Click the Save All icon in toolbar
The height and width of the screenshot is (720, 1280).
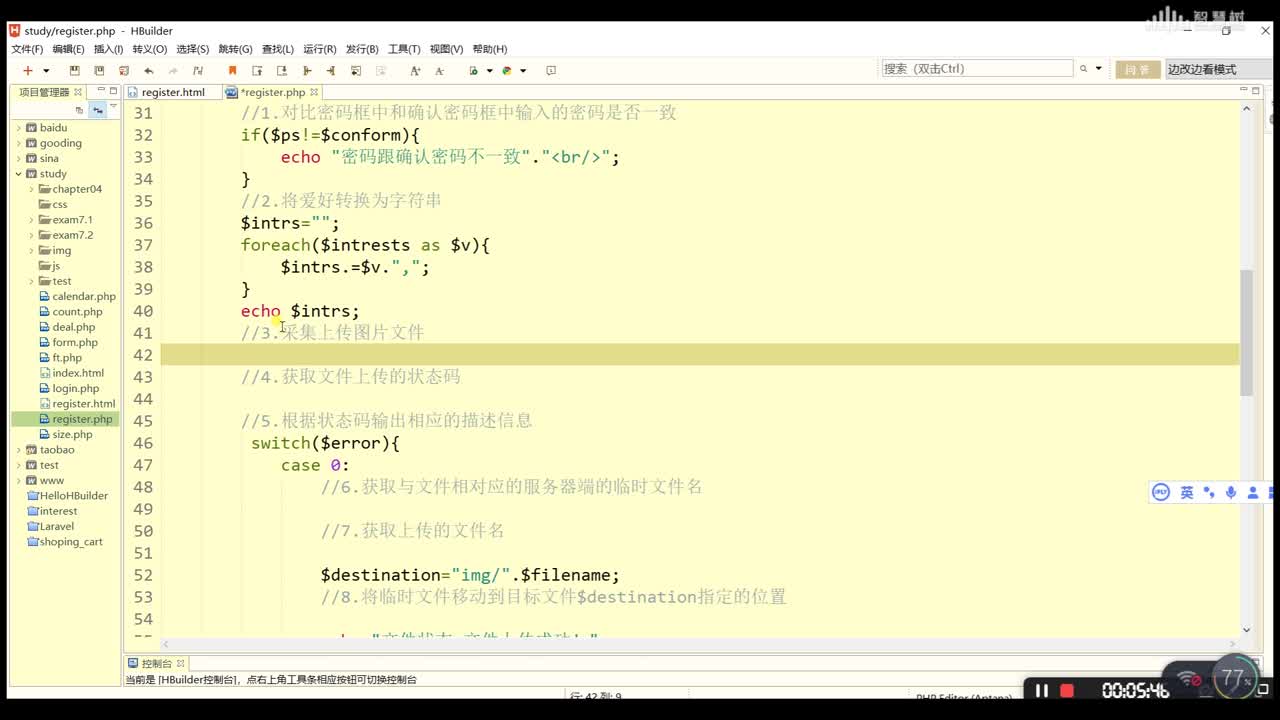point(124,70)
